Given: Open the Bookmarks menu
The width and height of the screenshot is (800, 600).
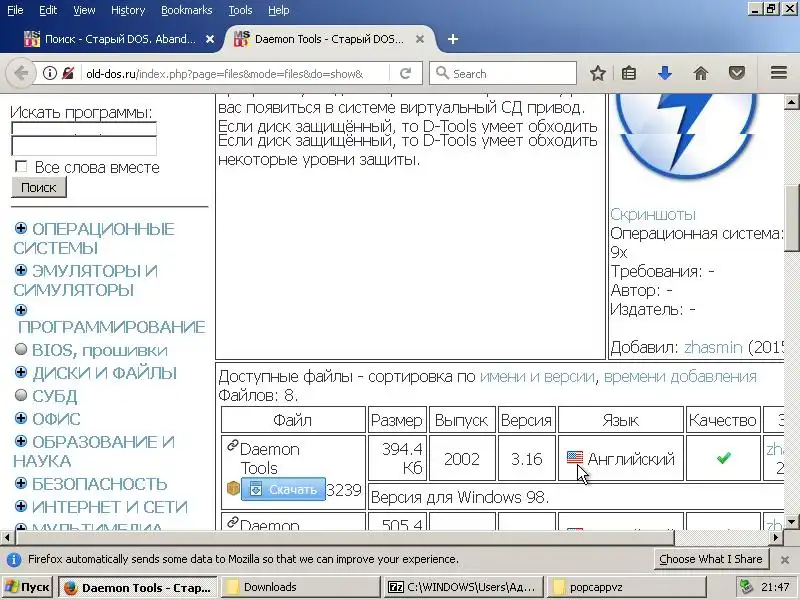Looking at the screenshot, I should [186, 10].
